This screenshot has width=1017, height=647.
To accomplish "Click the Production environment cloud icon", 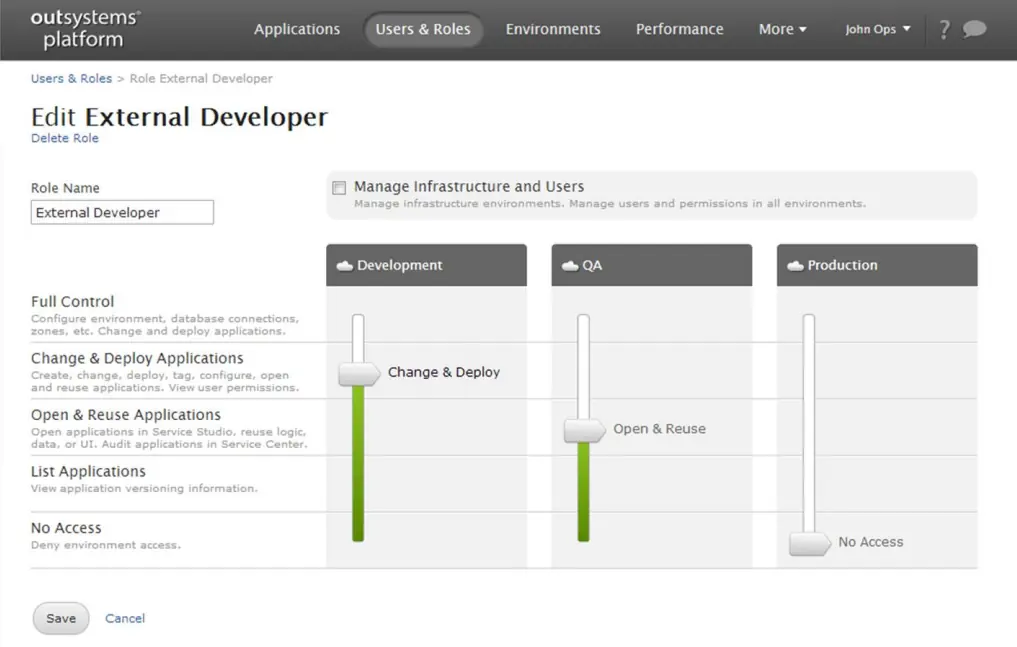I will point(795,265).
